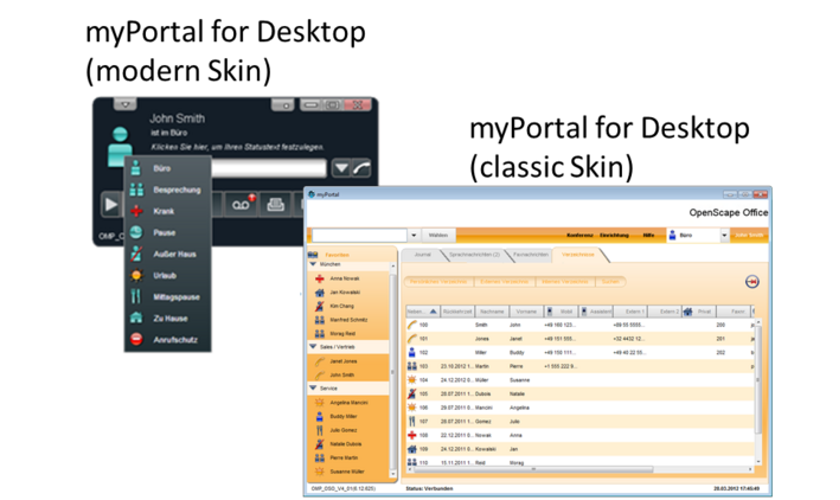840x500 pixels.
Task: Click the John Smith name in orange header
Action: tap(749, 235)
